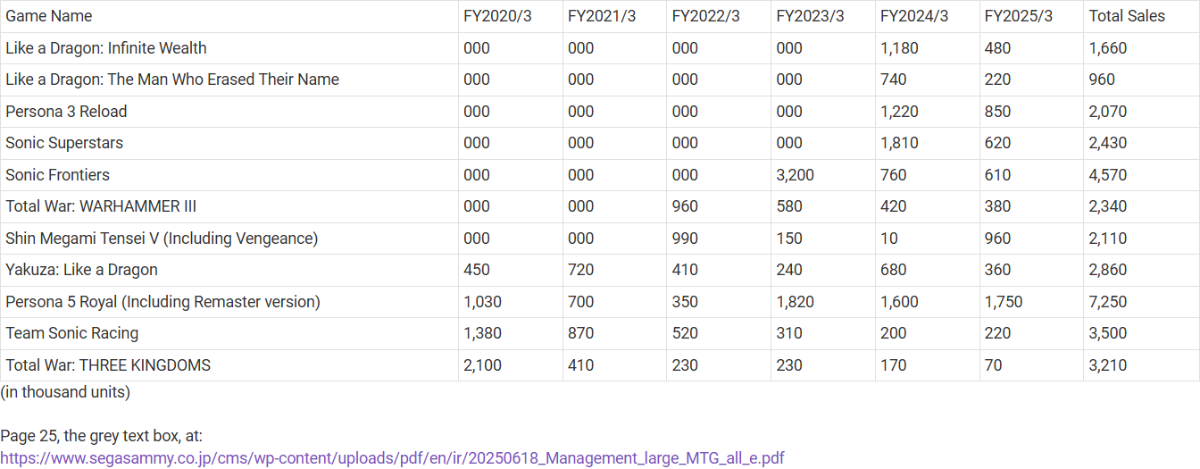Select Total War: WARHAMMER III cell
This screenshot has width=1200, height=469.
101,207
